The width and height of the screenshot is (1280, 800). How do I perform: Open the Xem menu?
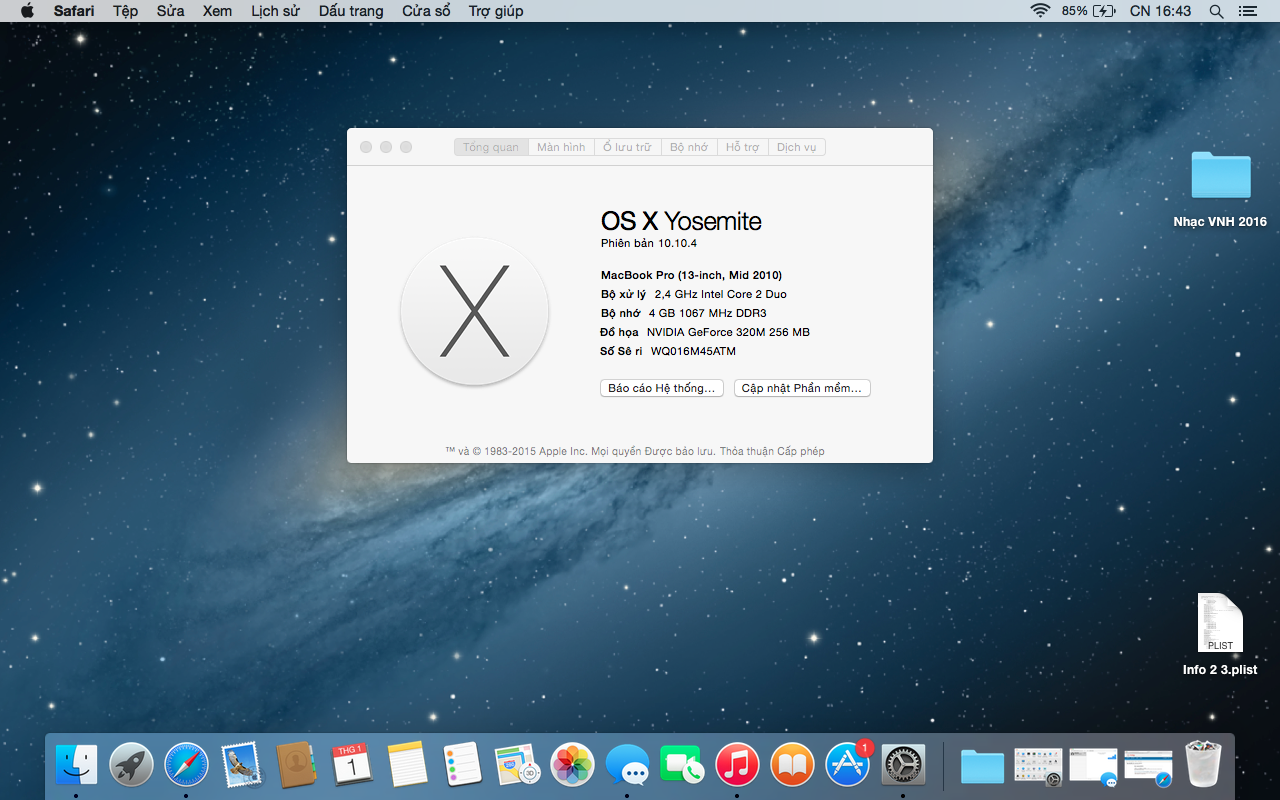coord(217,11)
